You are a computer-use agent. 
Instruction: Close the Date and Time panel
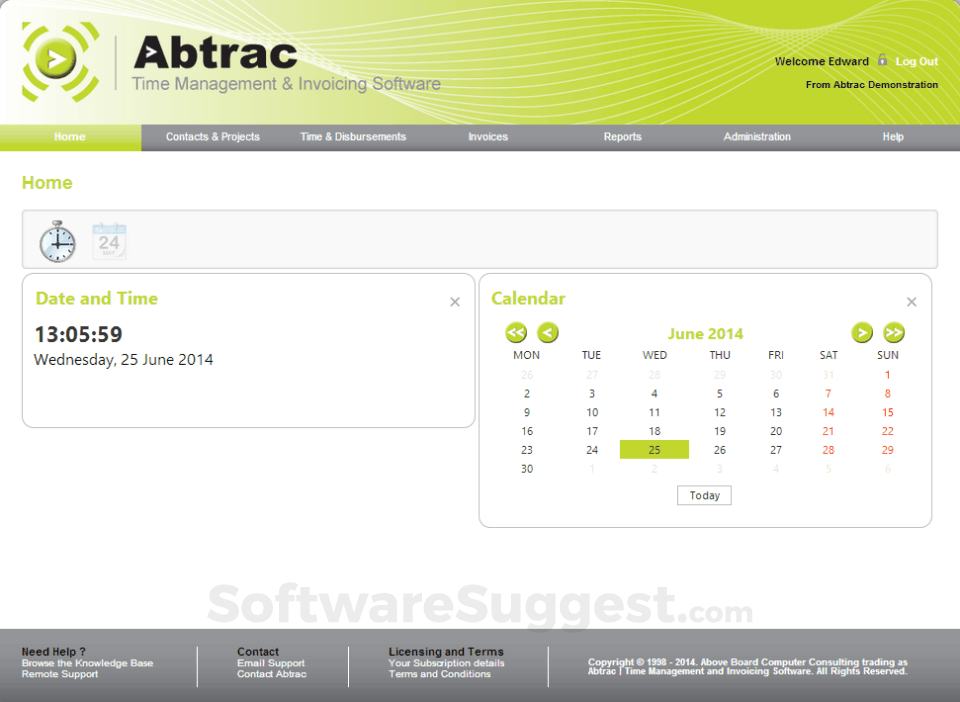(455, 302)
